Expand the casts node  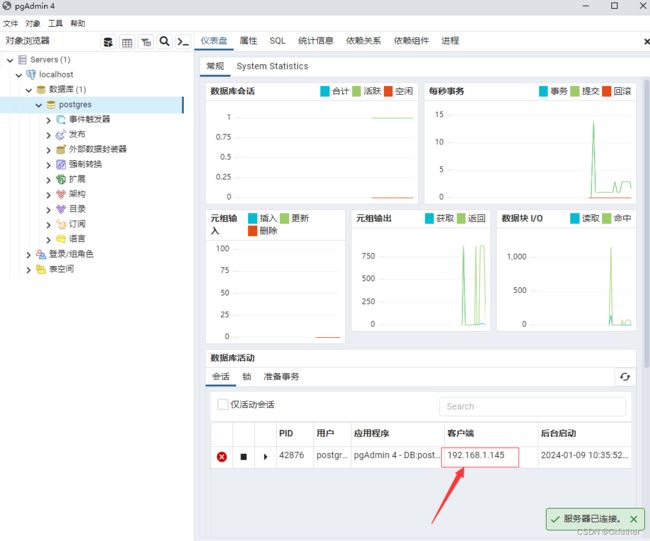pyautogui.click(x=49, y=165)
